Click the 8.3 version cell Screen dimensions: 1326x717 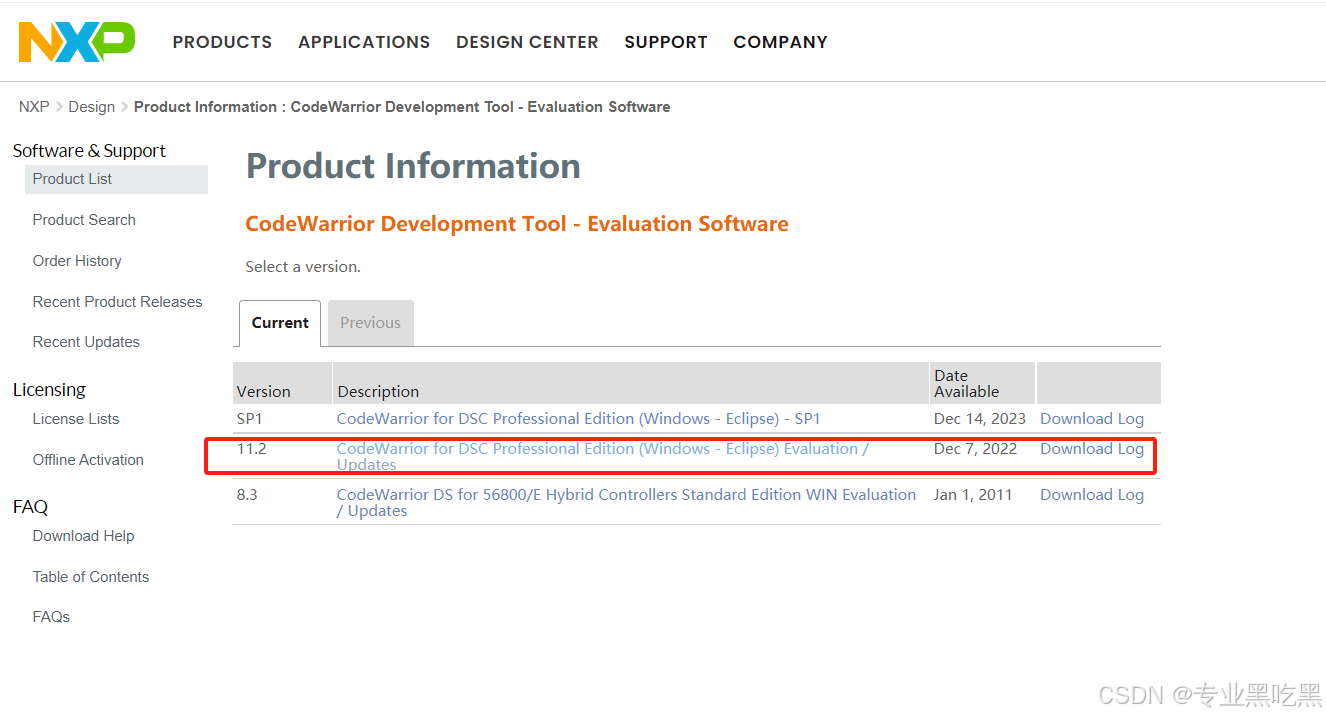[247, 495]
